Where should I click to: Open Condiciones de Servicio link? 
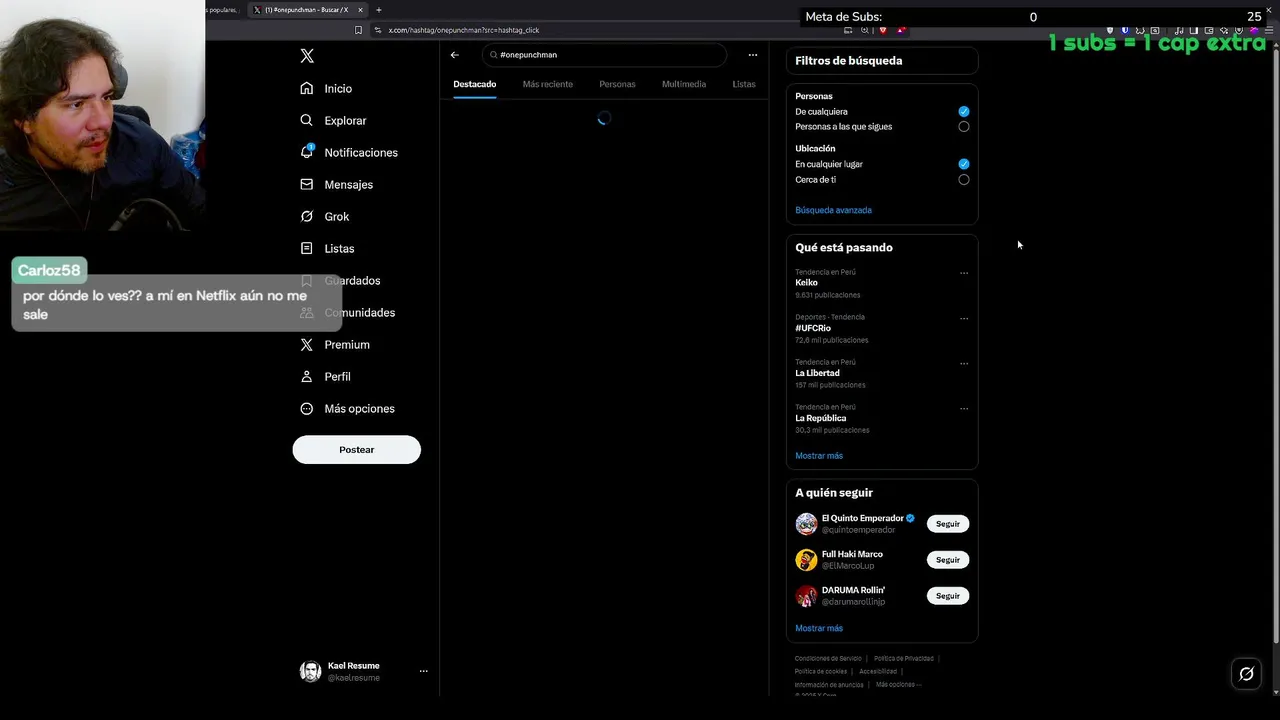[x=828, y=658]
